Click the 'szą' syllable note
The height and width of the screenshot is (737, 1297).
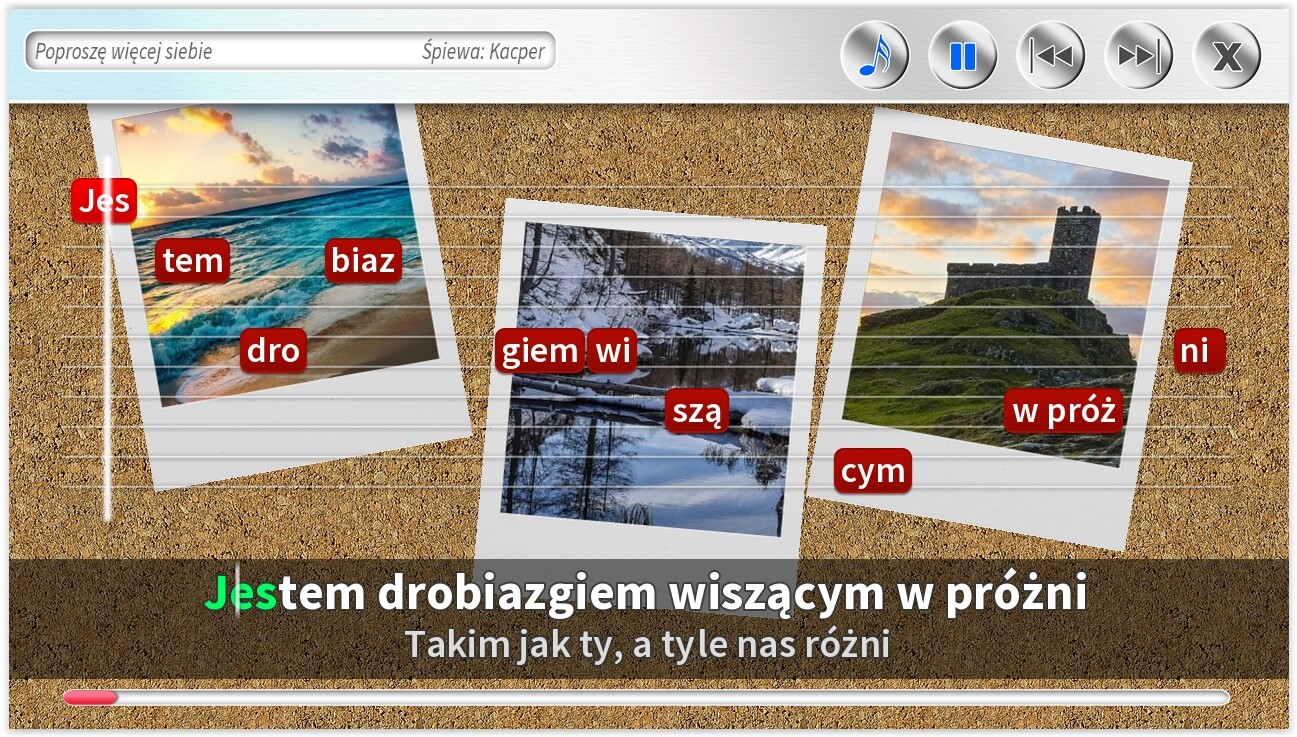697,410
